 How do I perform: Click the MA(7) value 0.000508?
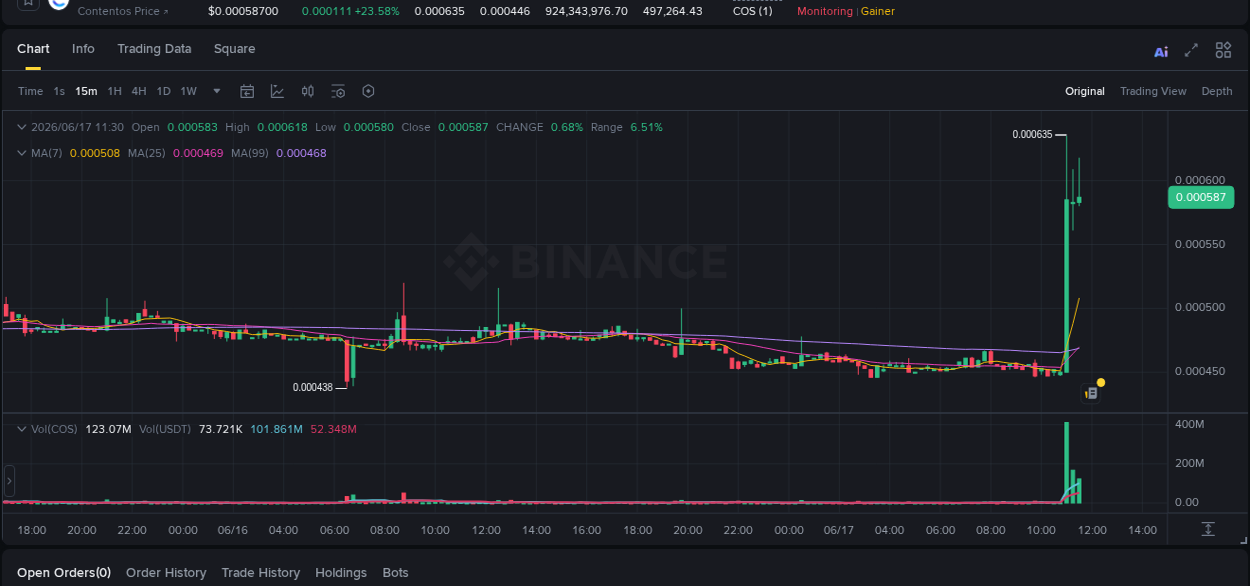95,153
